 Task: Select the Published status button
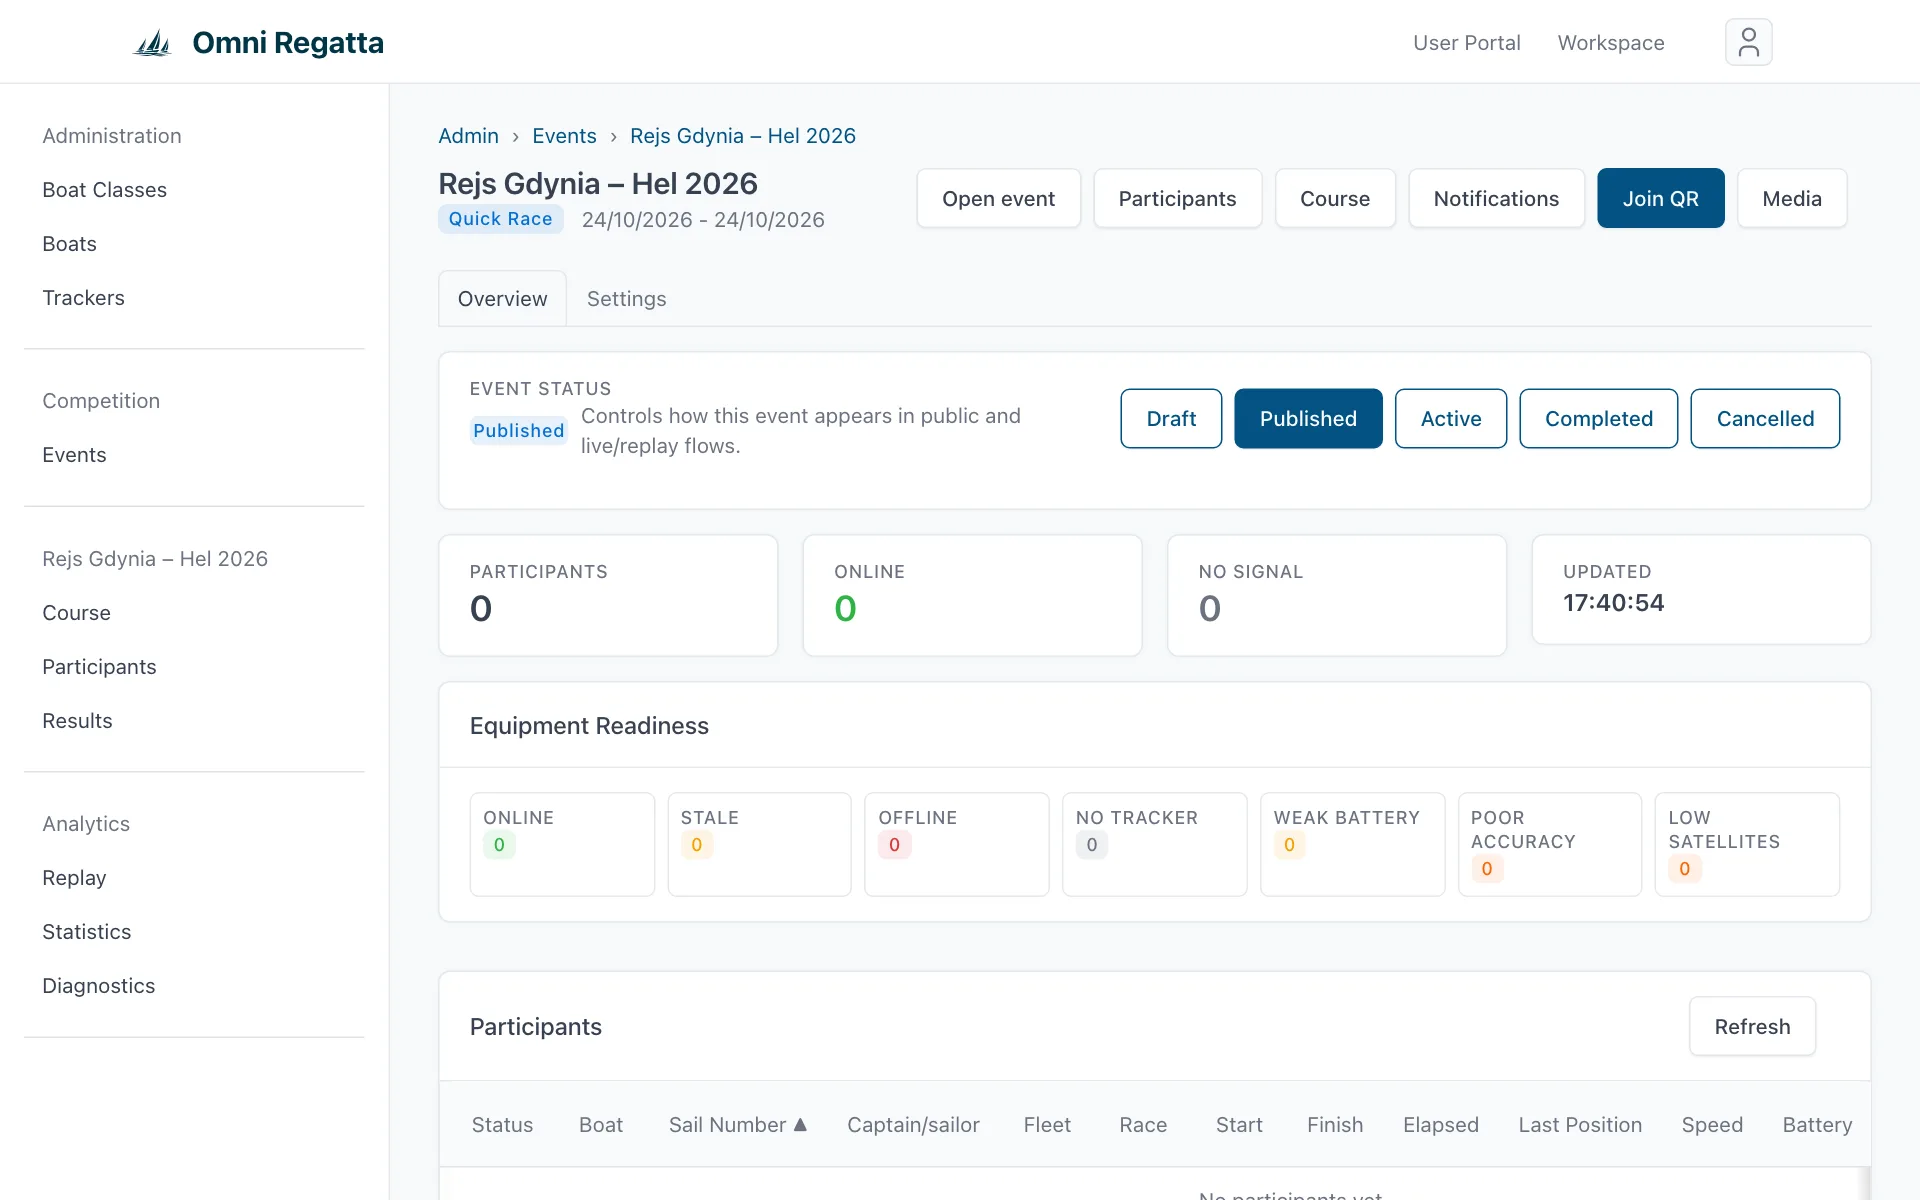point(1308,418)
